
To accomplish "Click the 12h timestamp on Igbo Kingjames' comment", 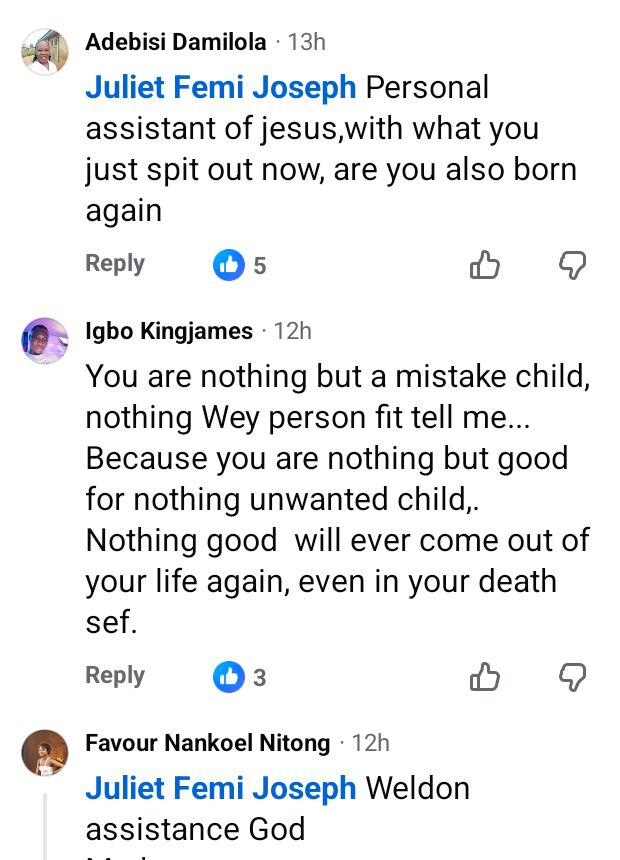I will [x=292, y=331].
